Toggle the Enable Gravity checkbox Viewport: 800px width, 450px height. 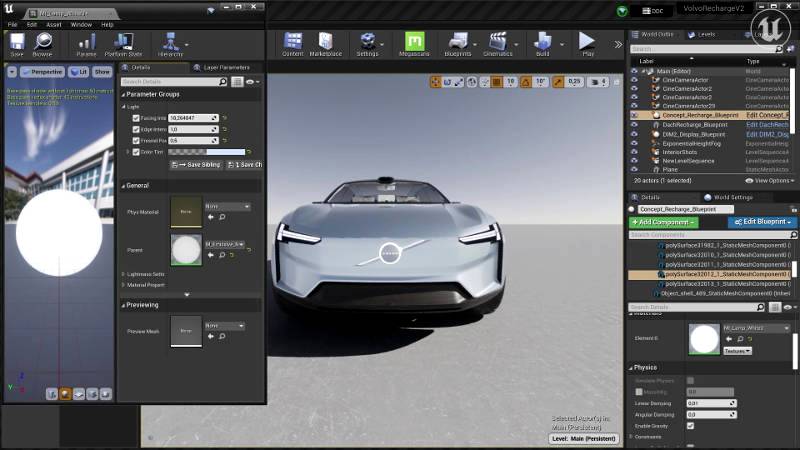690,425
